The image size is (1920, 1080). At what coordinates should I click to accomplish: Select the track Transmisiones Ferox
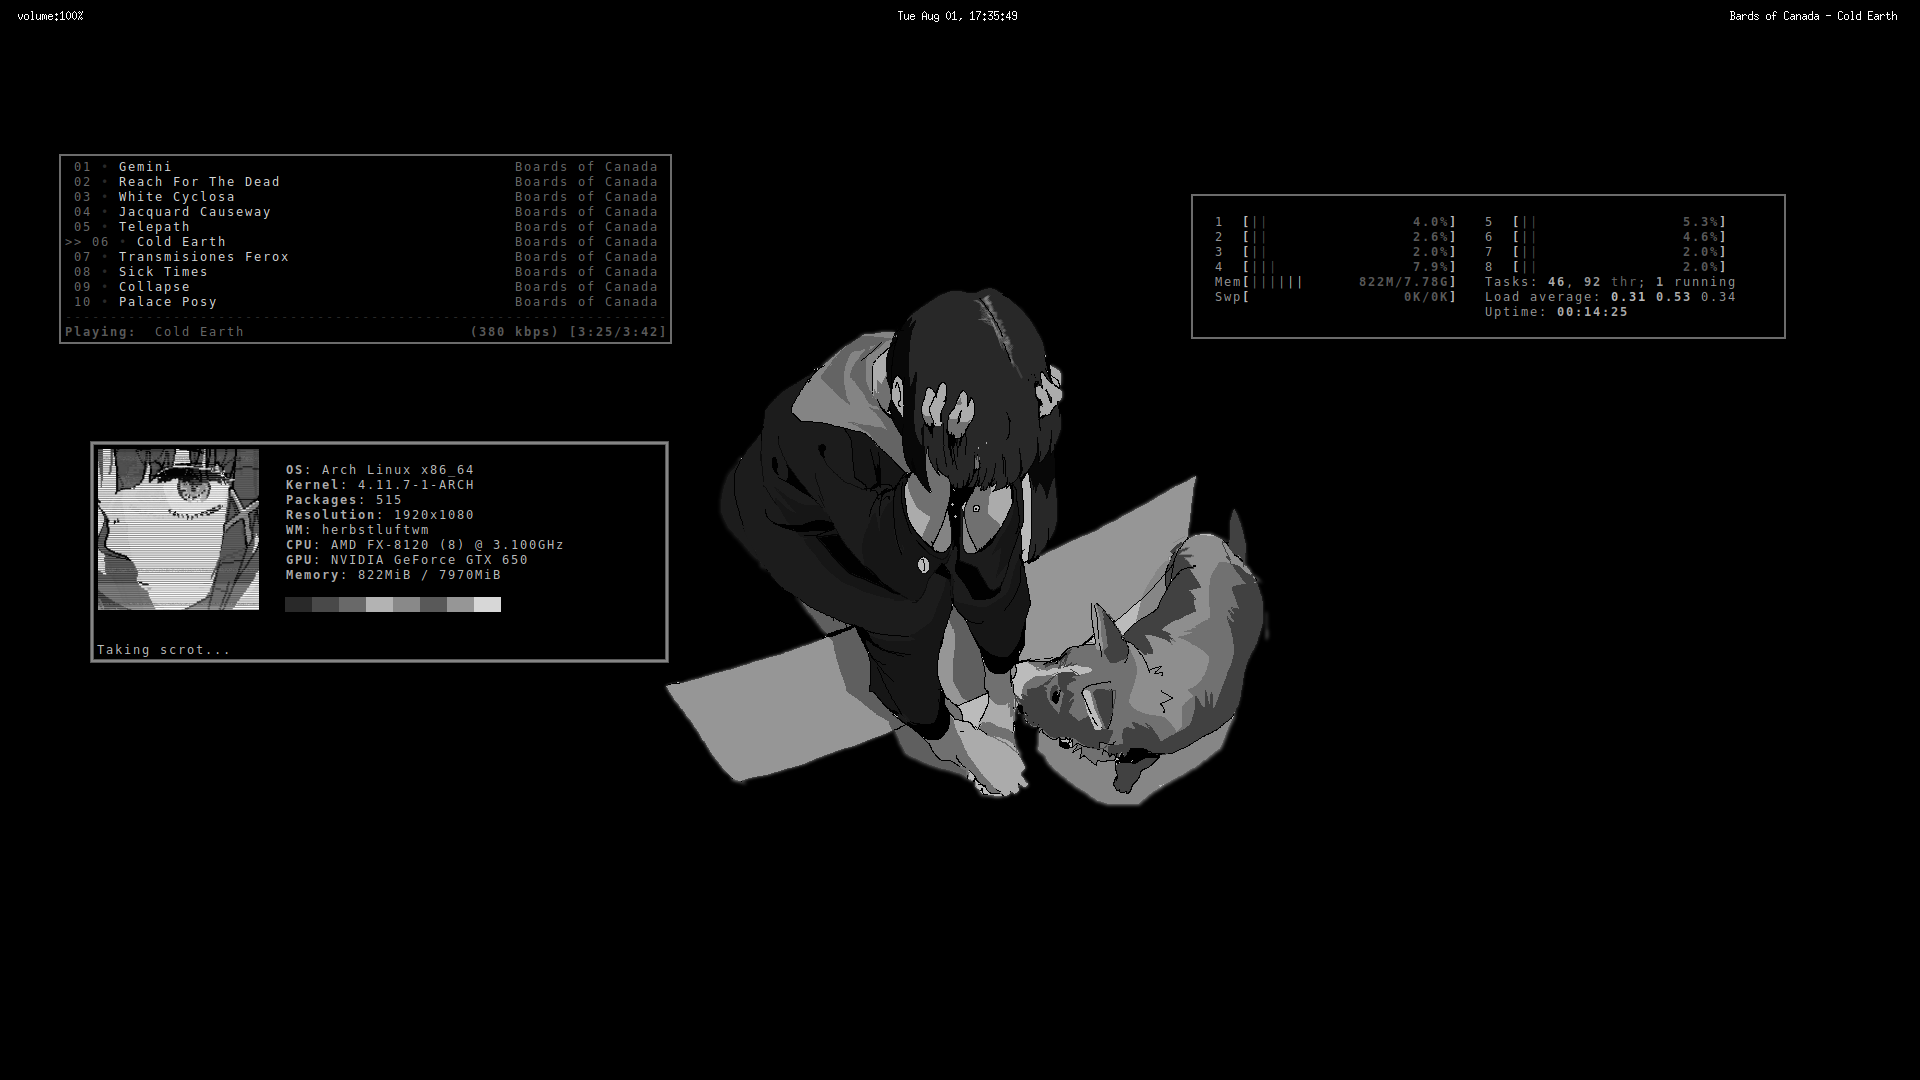coord(365,257)
